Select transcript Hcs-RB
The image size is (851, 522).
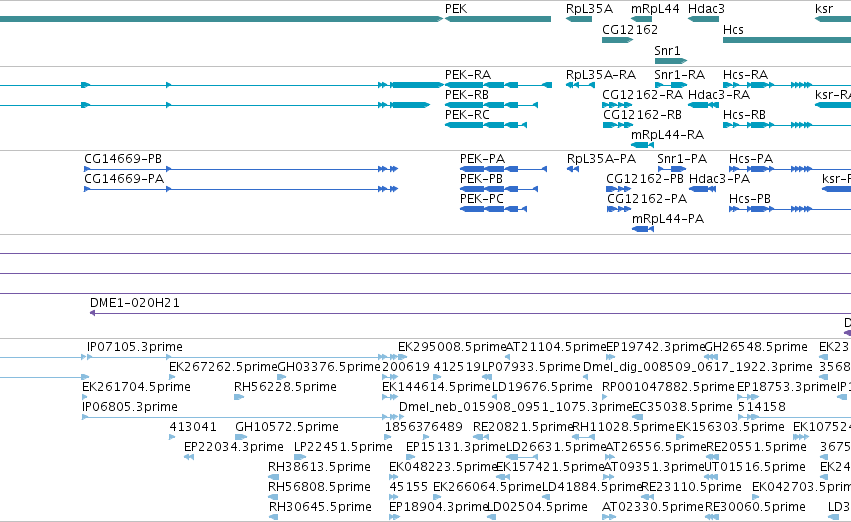coord(744,114)
